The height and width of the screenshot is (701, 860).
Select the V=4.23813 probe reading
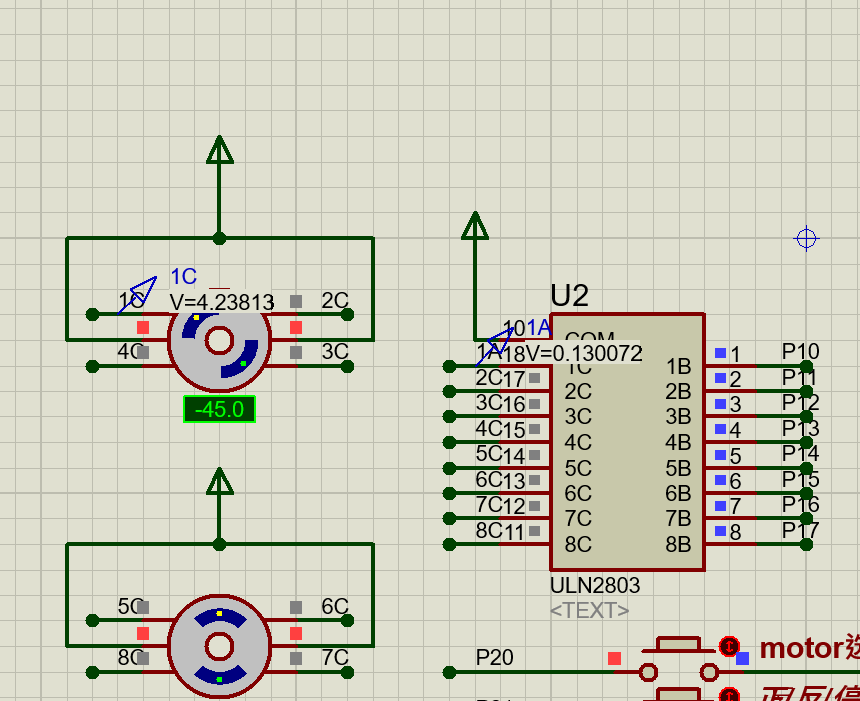pyautogui.click(x=222, y=302)
